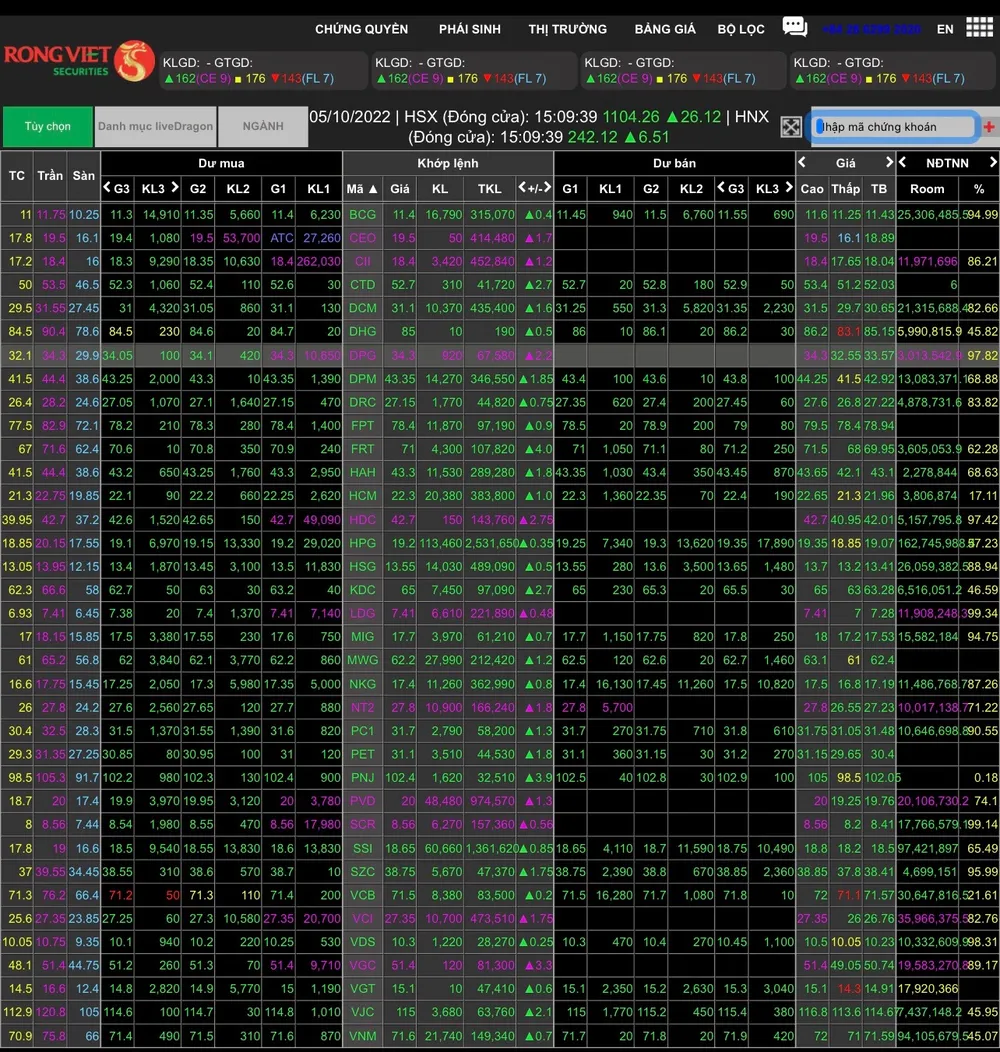
Task: Open the chat speech bubble icon
Action: (794, 27)
